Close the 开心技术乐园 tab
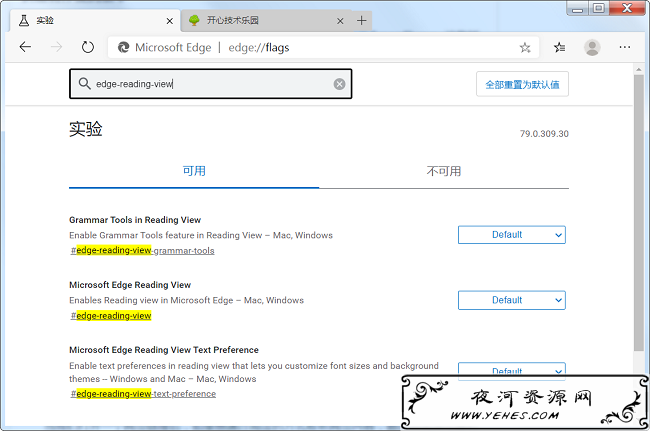This screenshot has height=431, width=650. 340,21
